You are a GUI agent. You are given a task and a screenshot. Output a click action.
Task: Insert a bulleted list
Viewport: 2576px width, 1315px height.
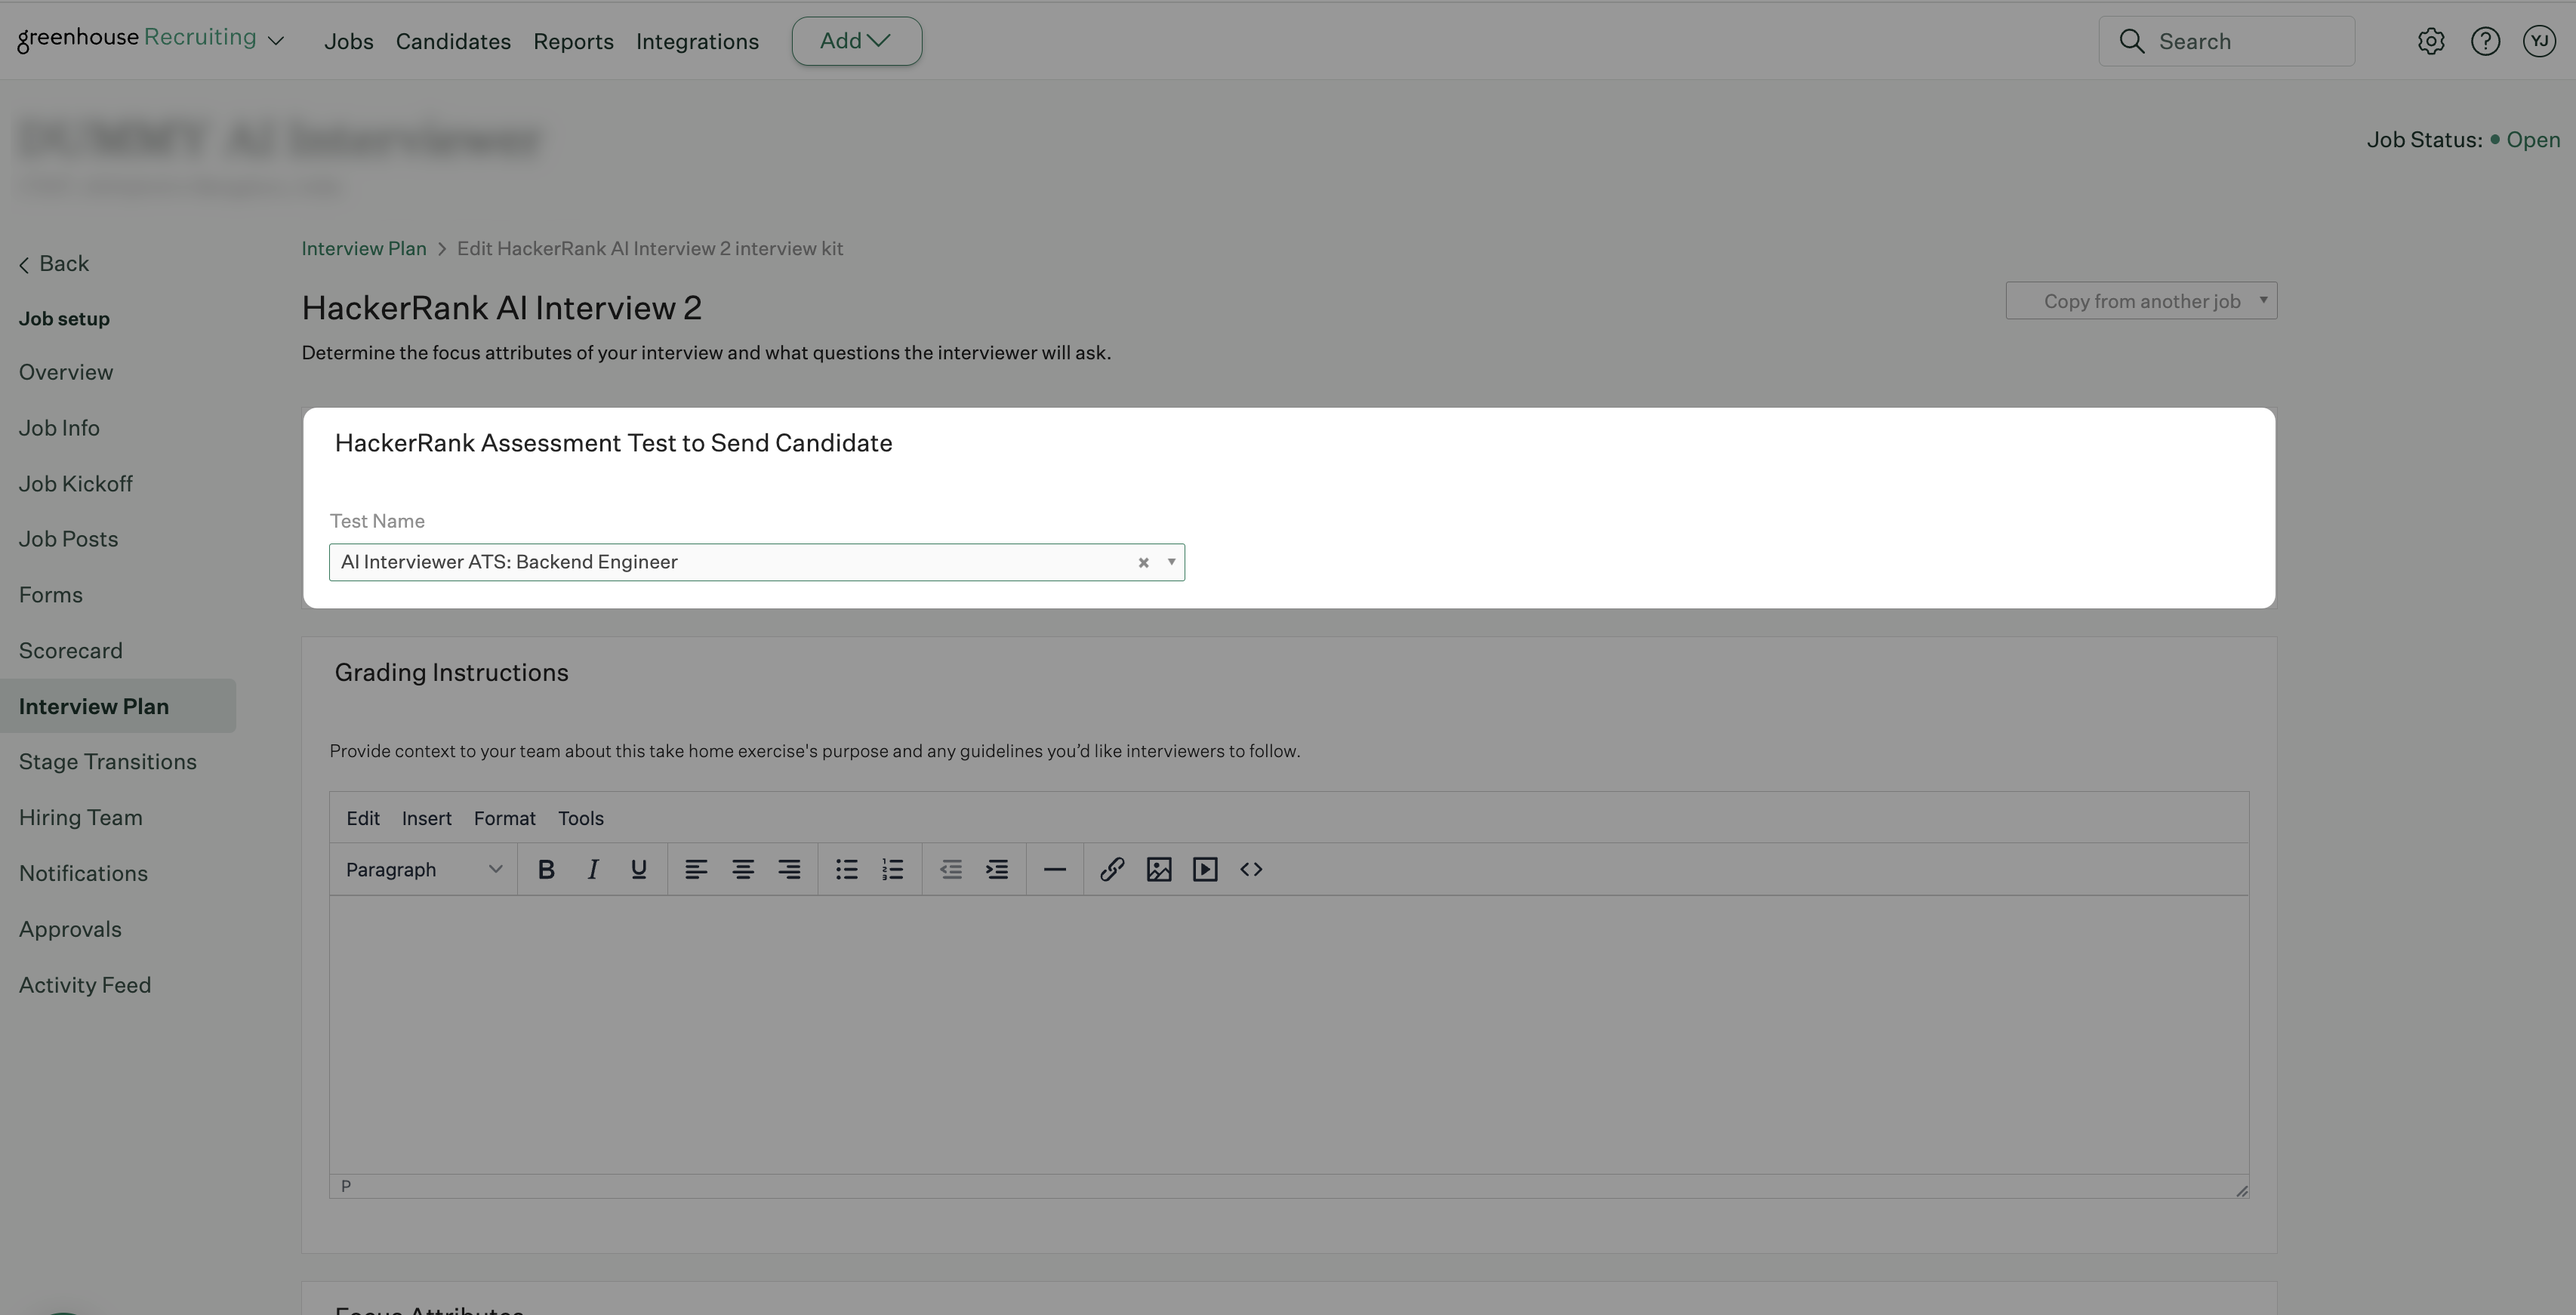(846, 869)
